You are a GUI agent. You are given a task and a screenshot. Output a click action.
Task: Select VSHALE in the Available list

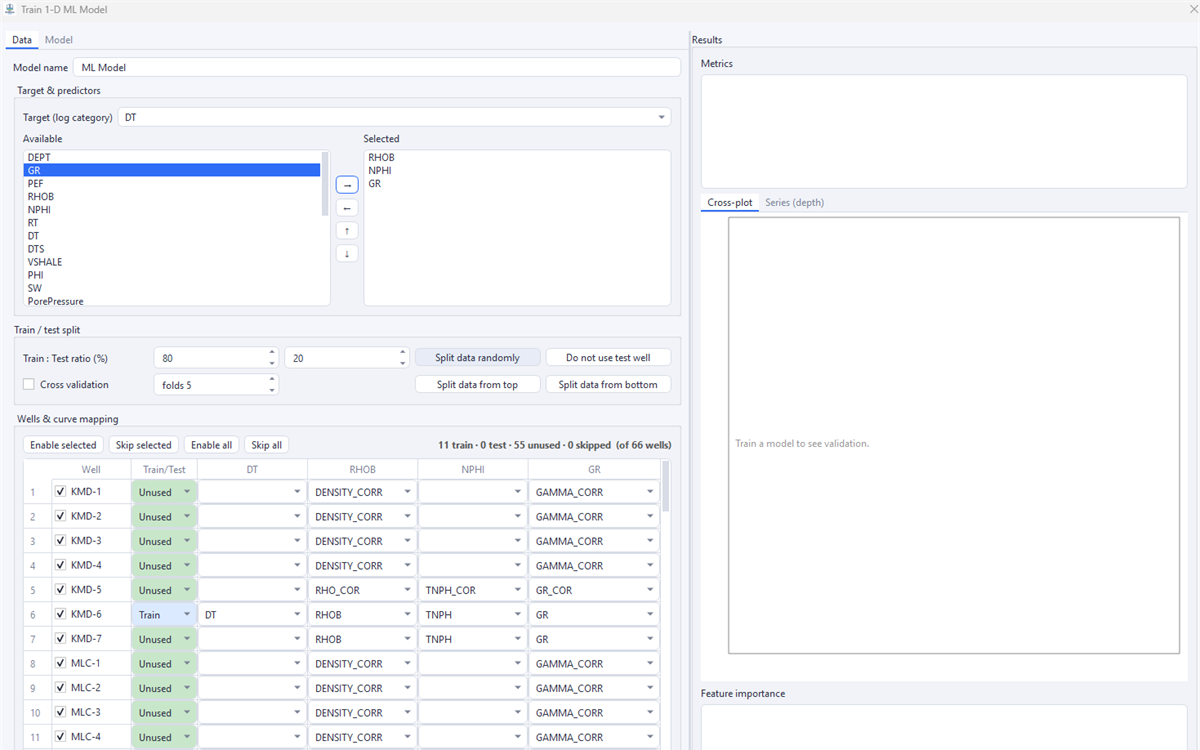pos(172,262)
